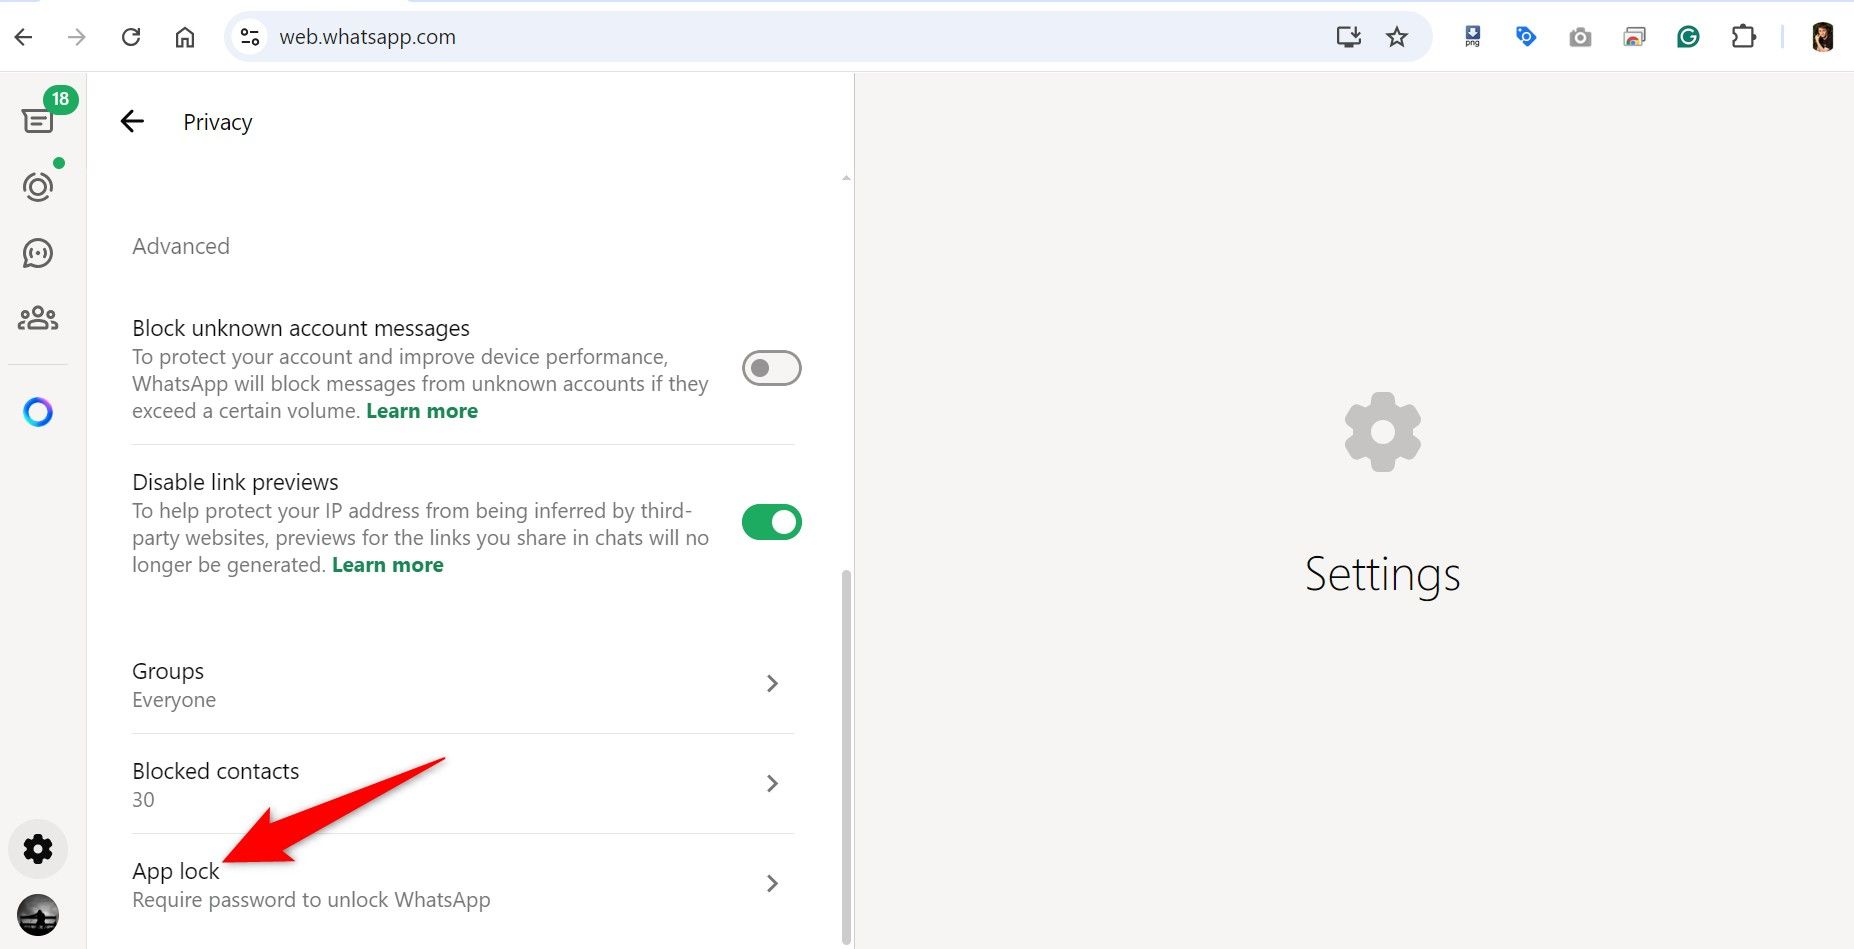Expand the Blocked contacts chevron

772,783
